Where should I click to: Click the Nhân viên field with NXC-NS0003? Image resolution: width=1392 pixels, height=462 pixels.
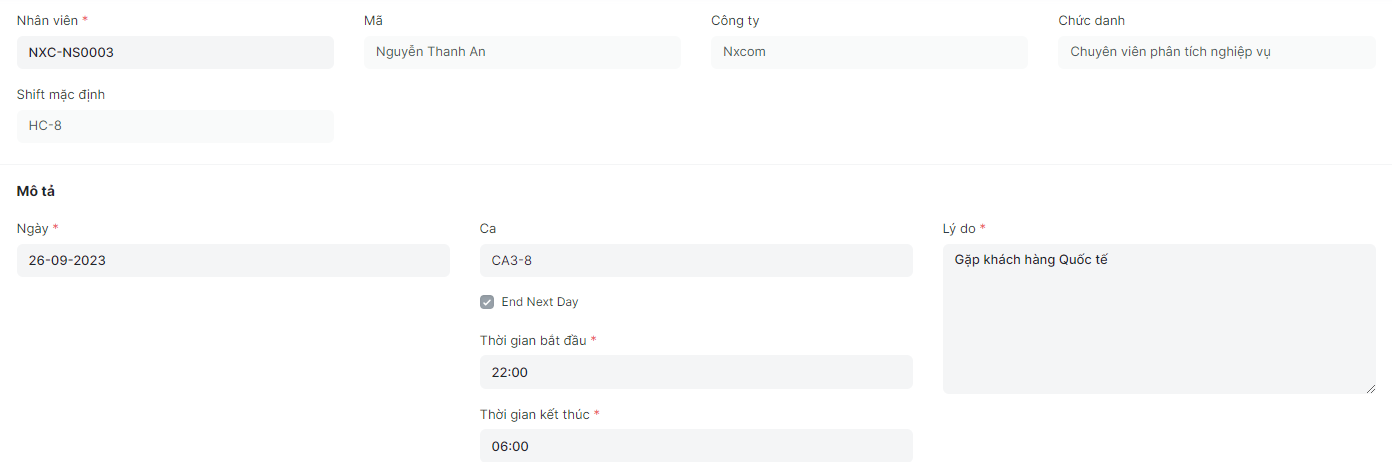pos(175,52)
